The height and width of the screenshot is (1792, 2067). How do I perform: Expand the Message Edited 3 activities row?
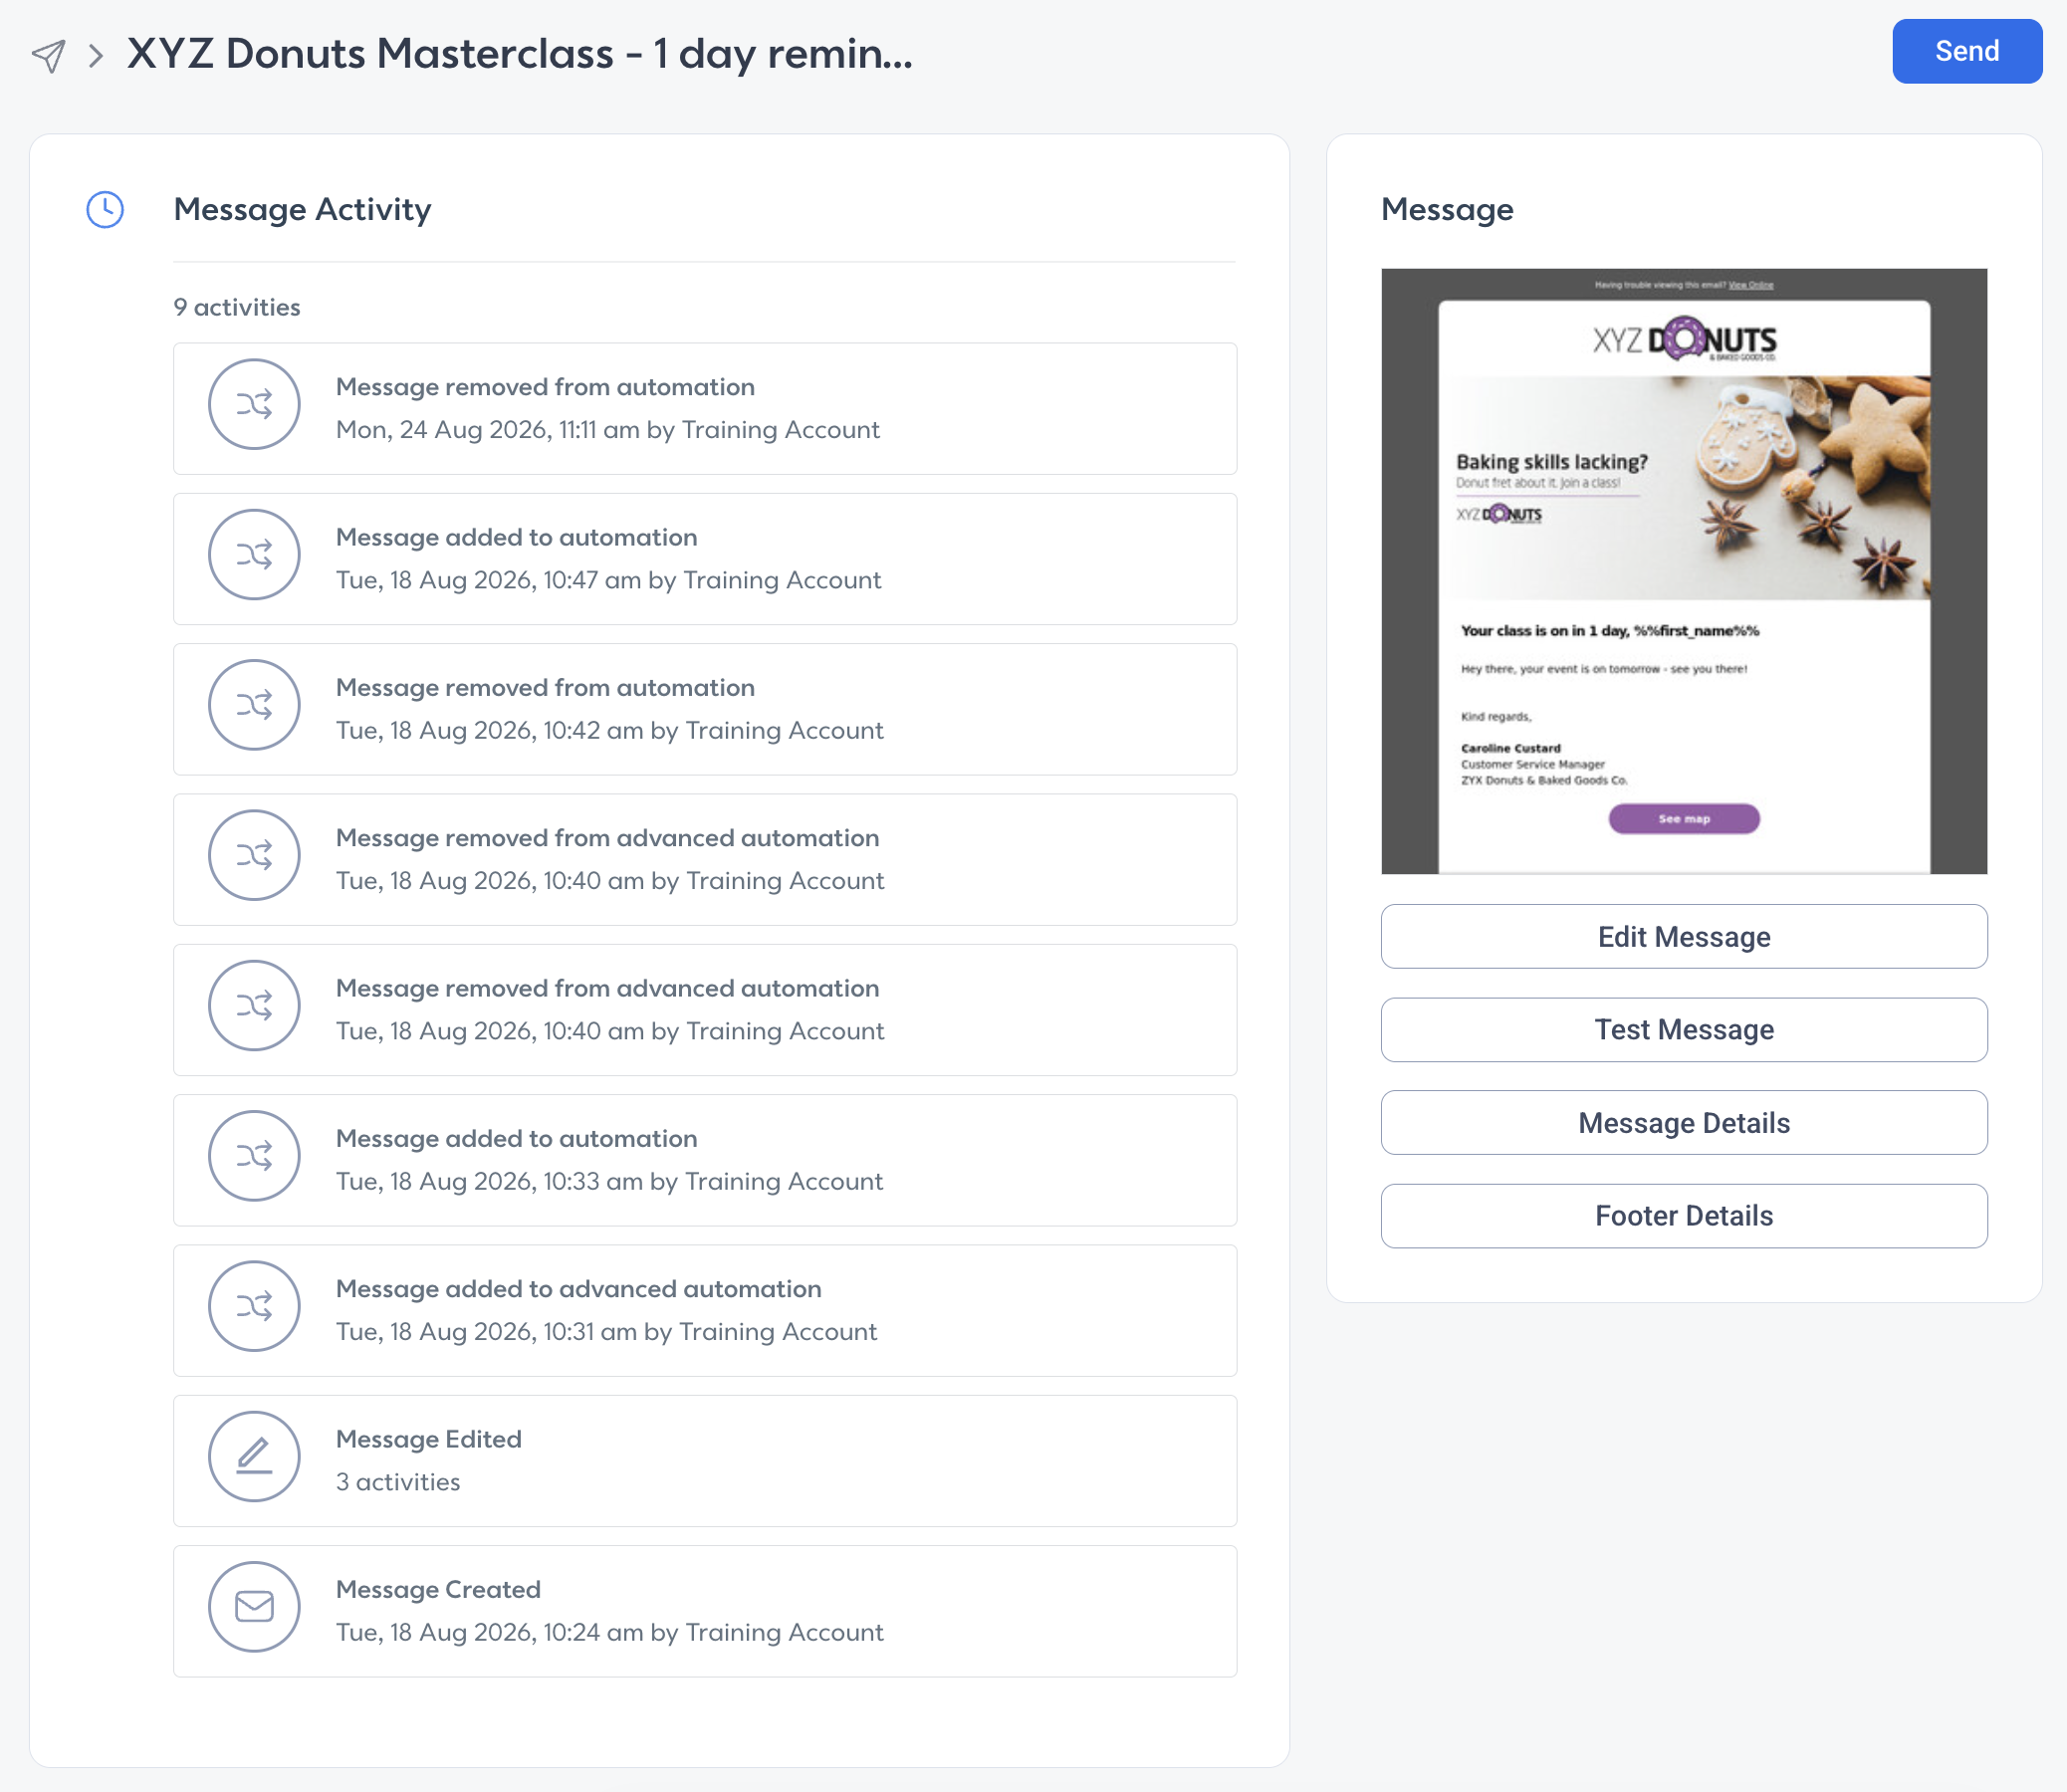coord(705,1461)
